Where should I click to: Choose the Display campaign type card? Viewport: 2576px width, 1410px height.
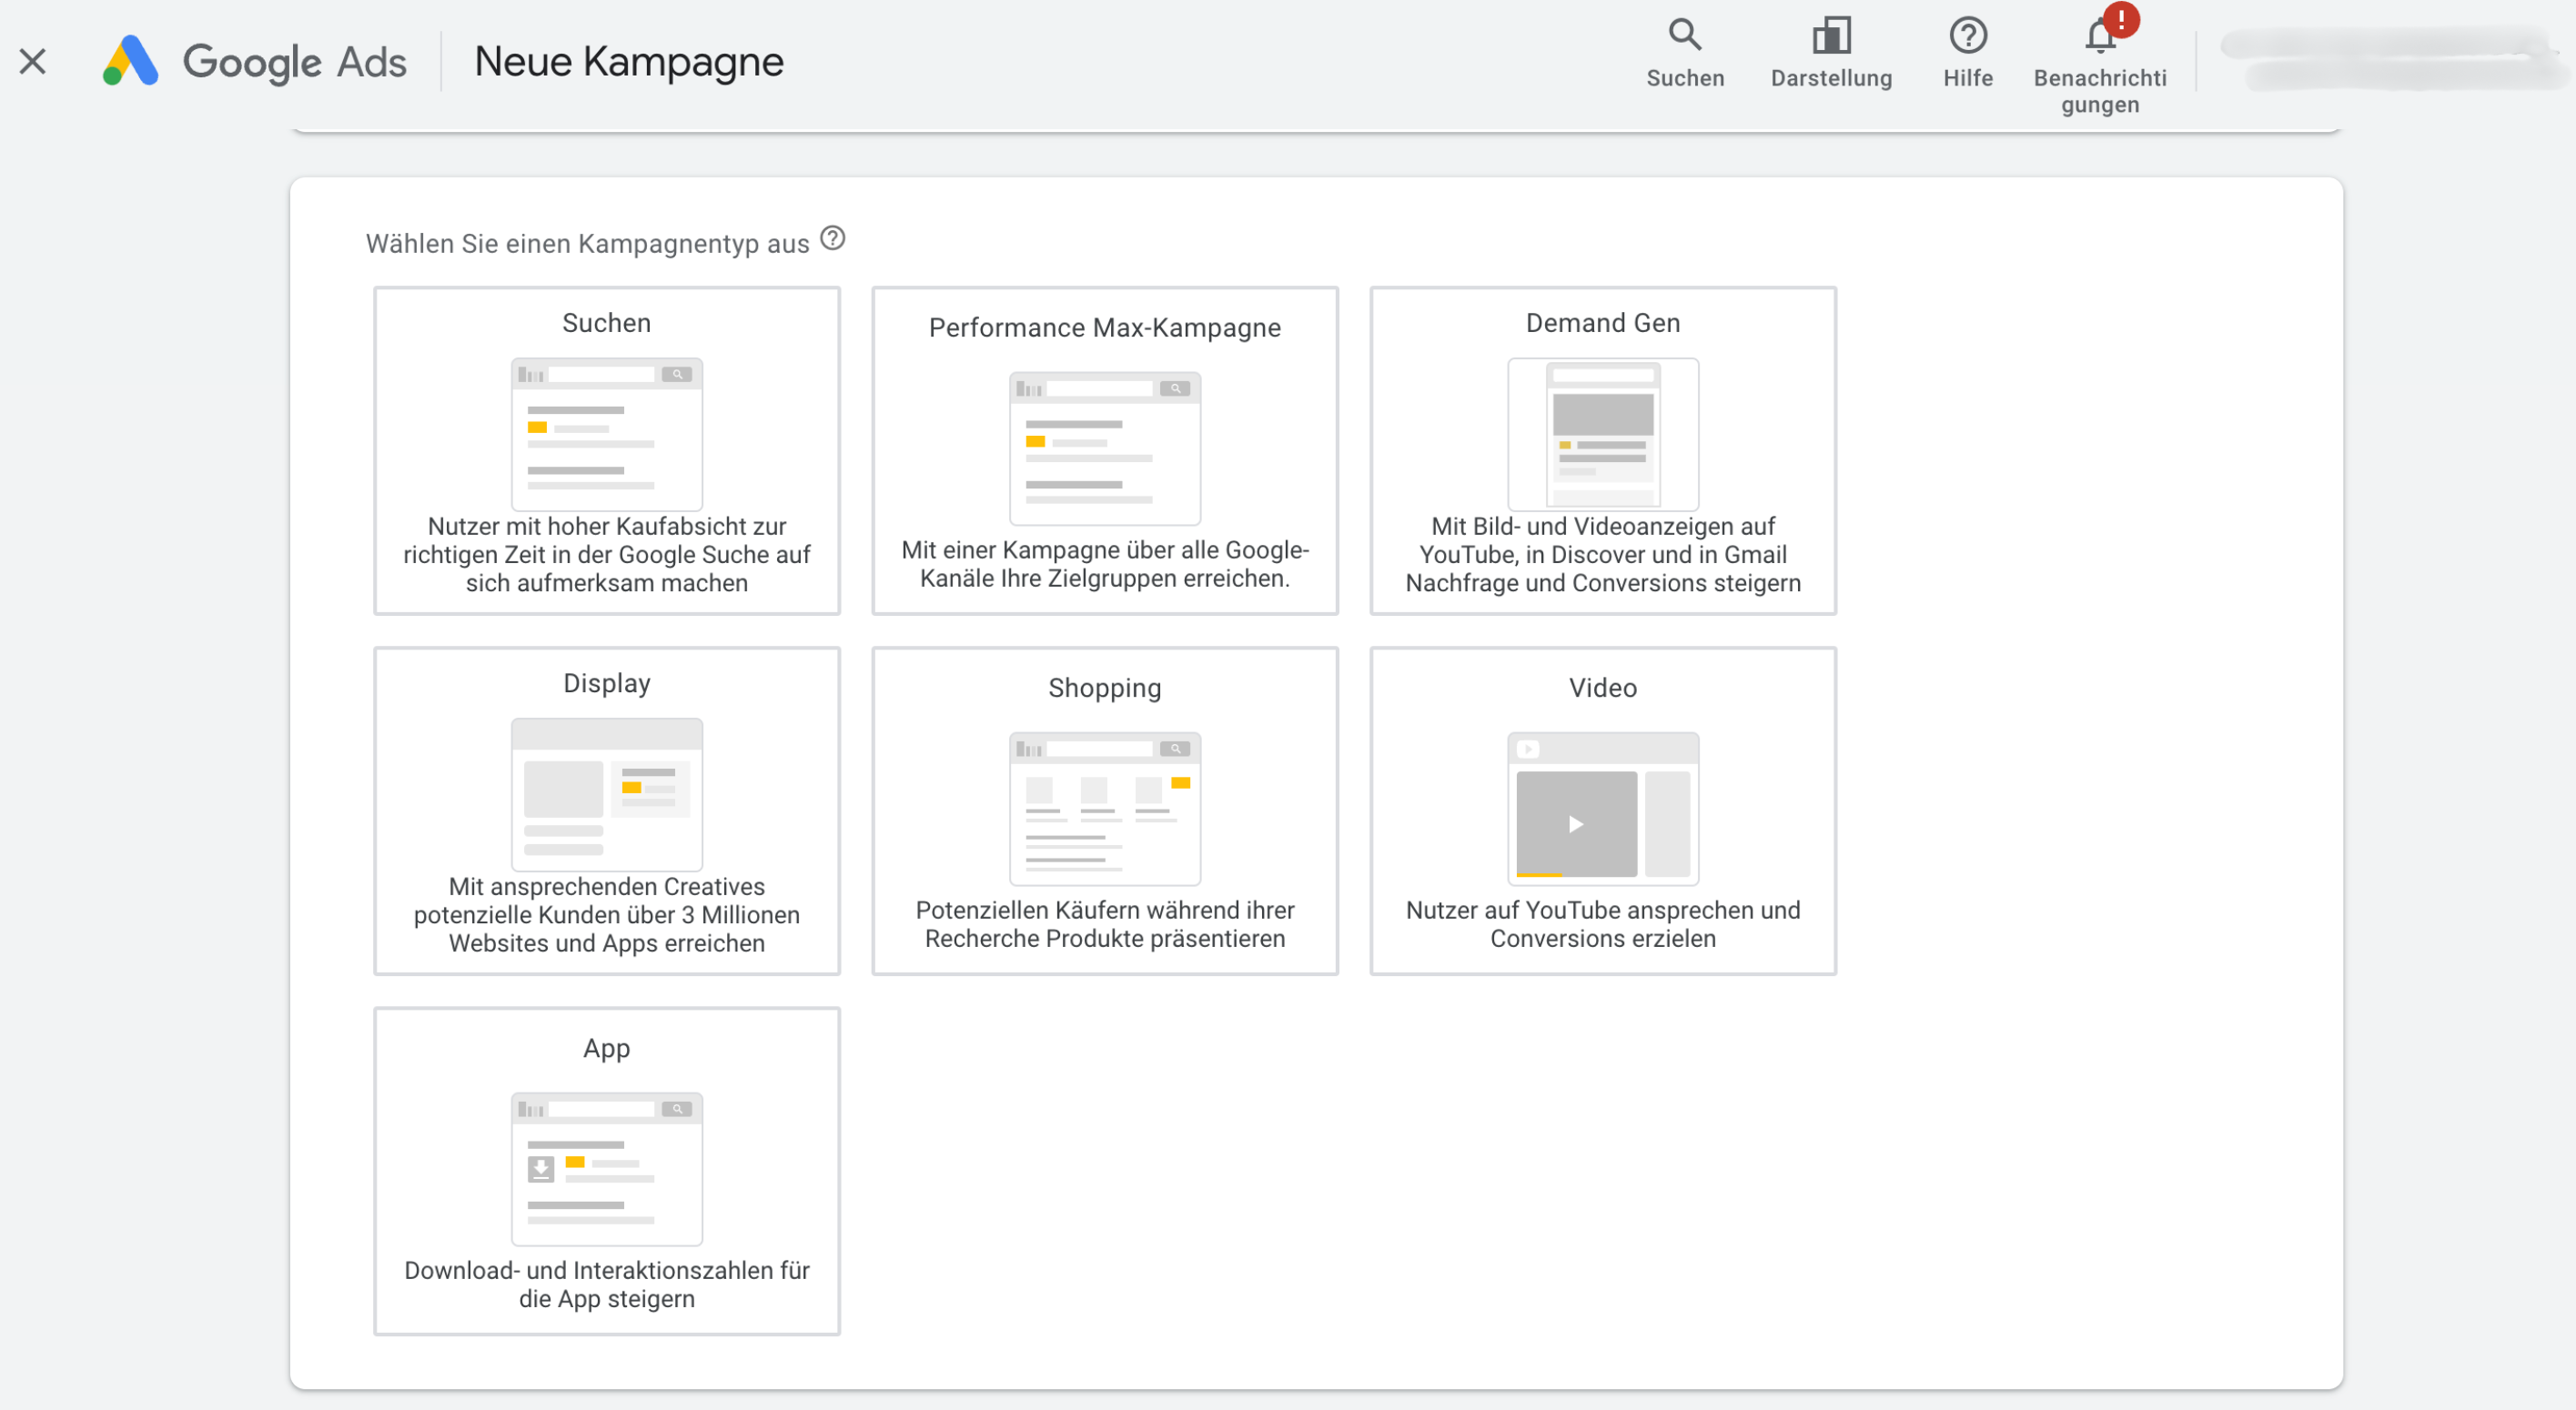tap(606, 683)
